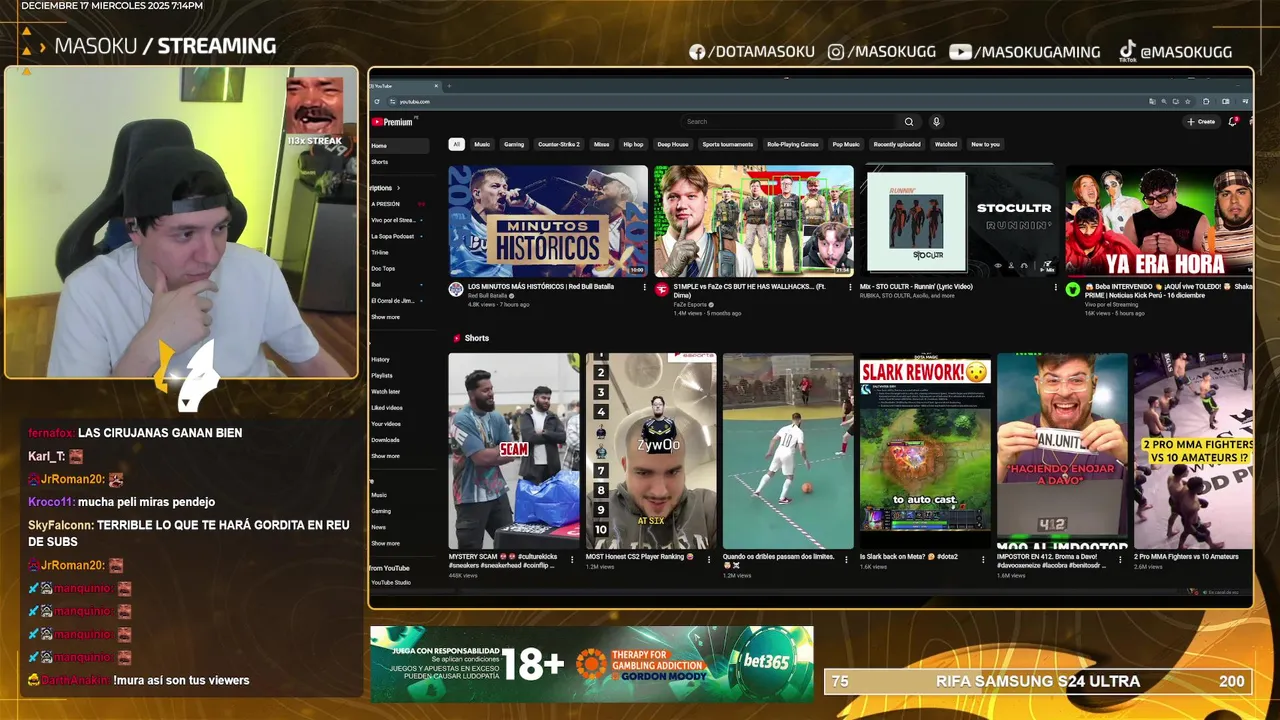This screenshot has height=720, width=1280.
Task: Click the Instagram icon in stream overlay
Action: point(836,52)
